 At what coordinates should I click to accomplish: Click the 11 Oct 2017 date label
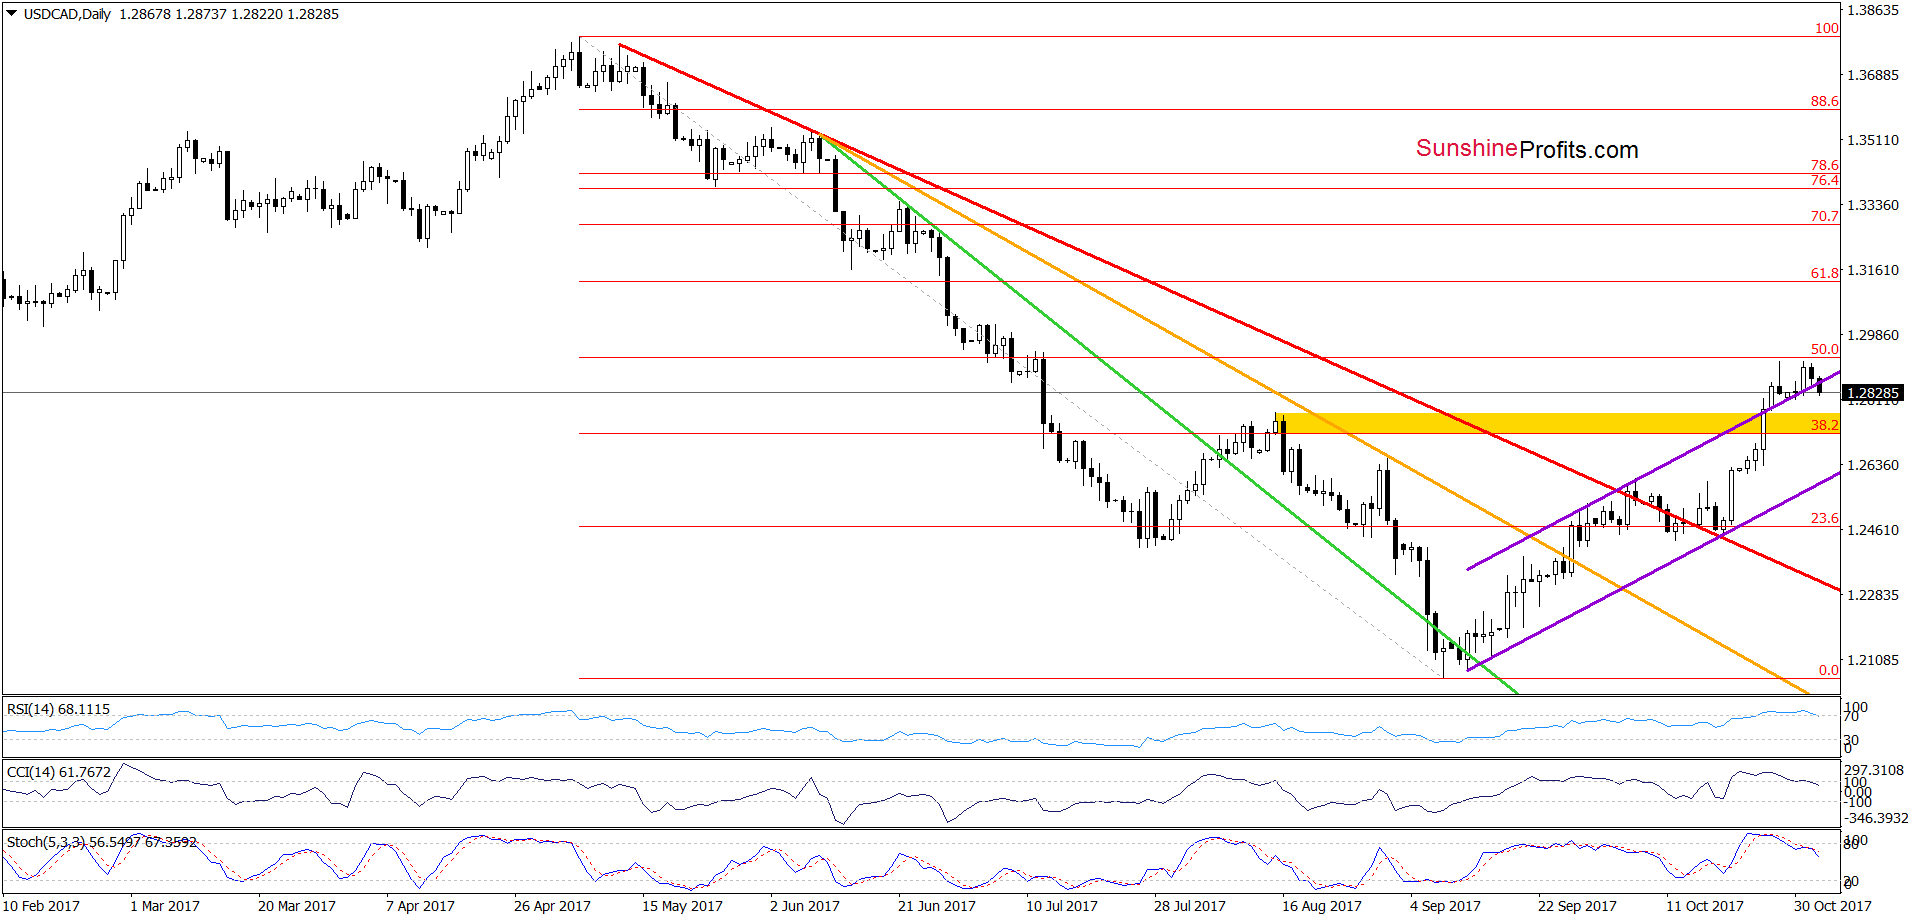tap(1705, 906)
